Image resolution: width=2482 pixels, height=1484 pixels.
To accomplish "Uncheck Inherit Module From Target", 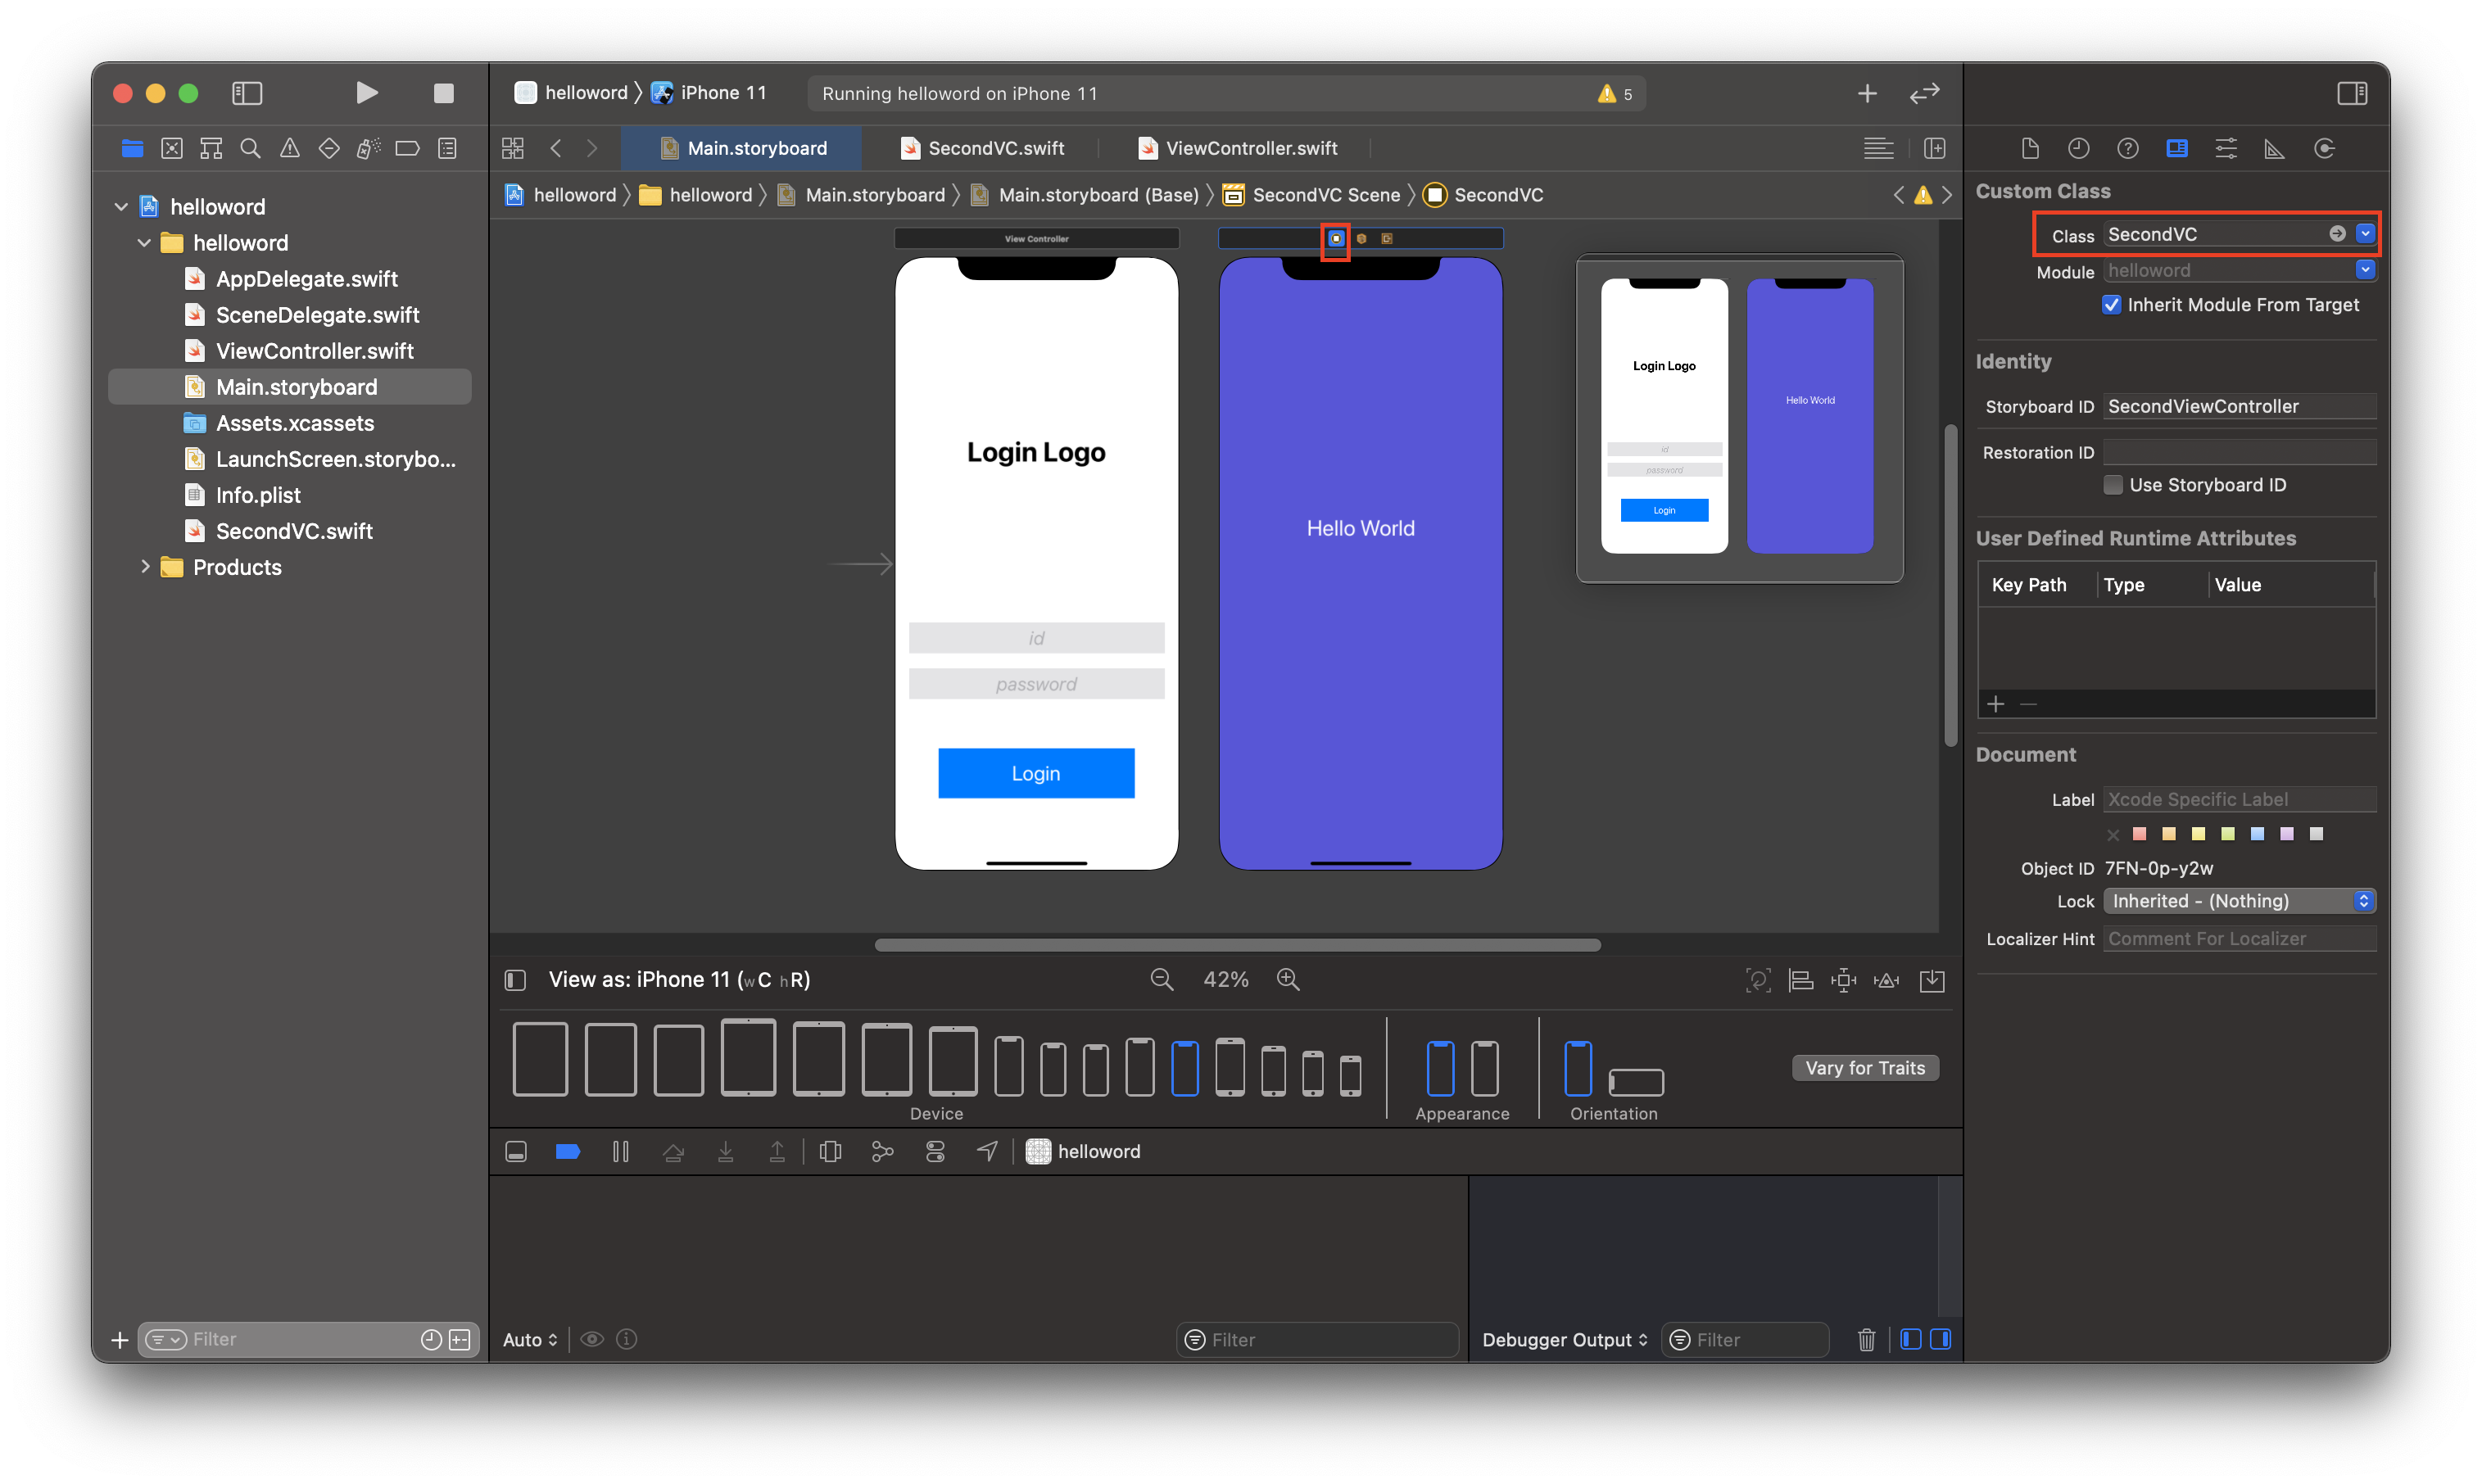I will click(2111, 305).
